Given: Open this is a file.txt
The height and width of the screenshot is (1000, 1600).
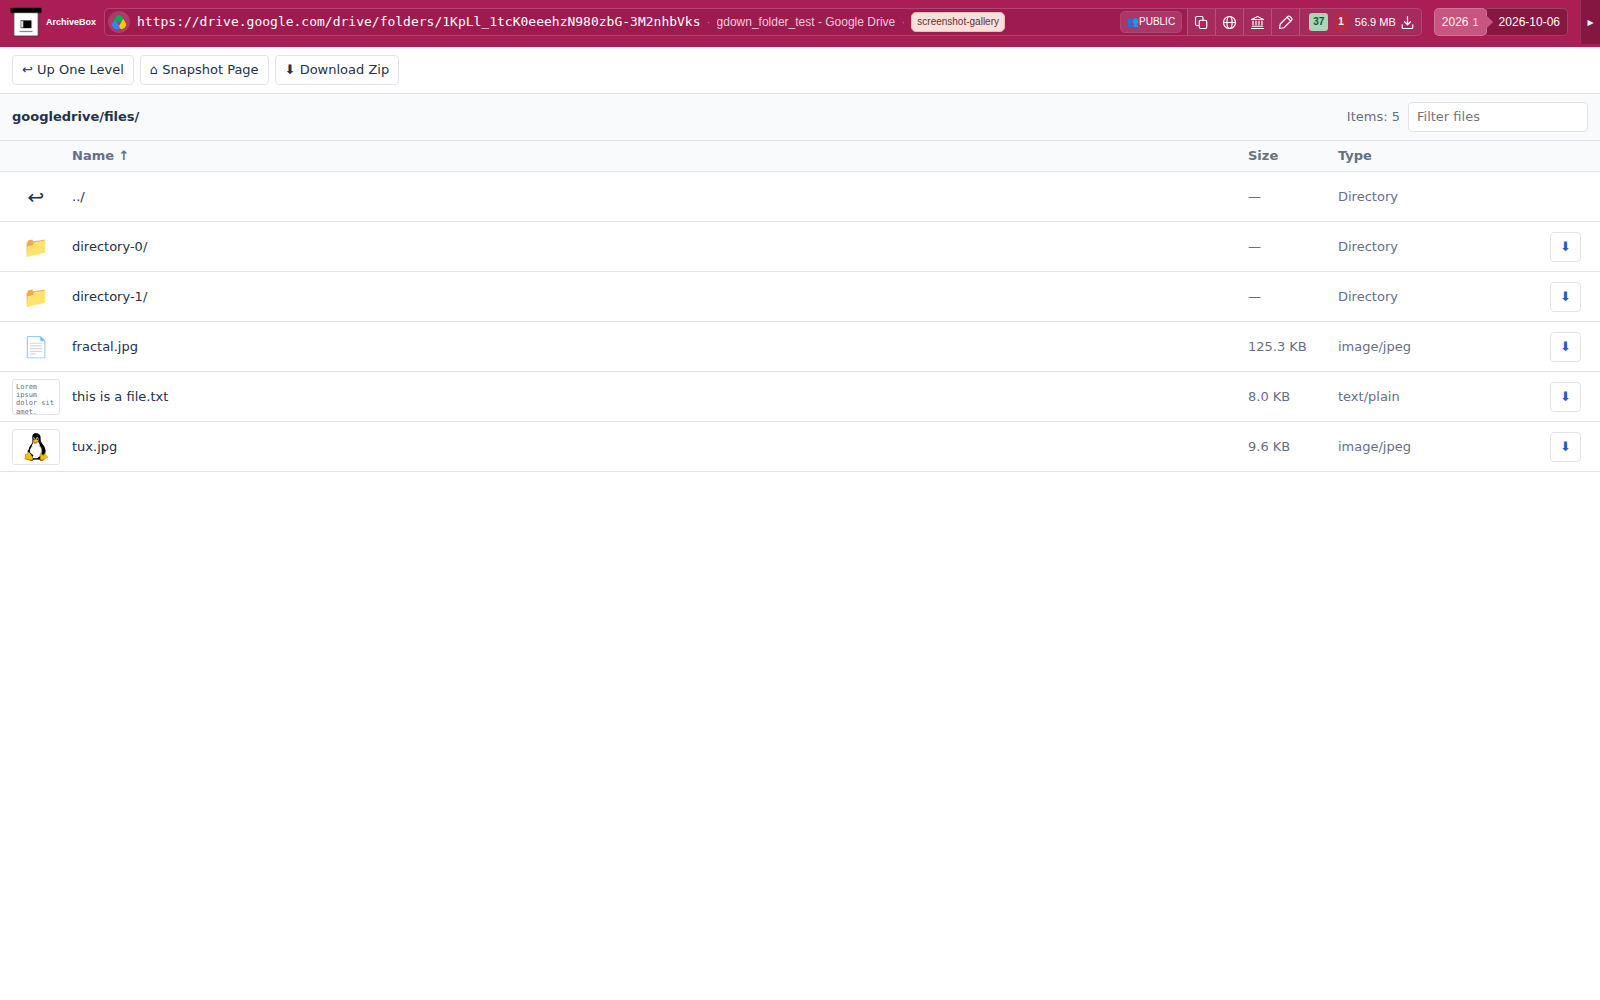Looking at the screenshot, I should tap(120, 397).
